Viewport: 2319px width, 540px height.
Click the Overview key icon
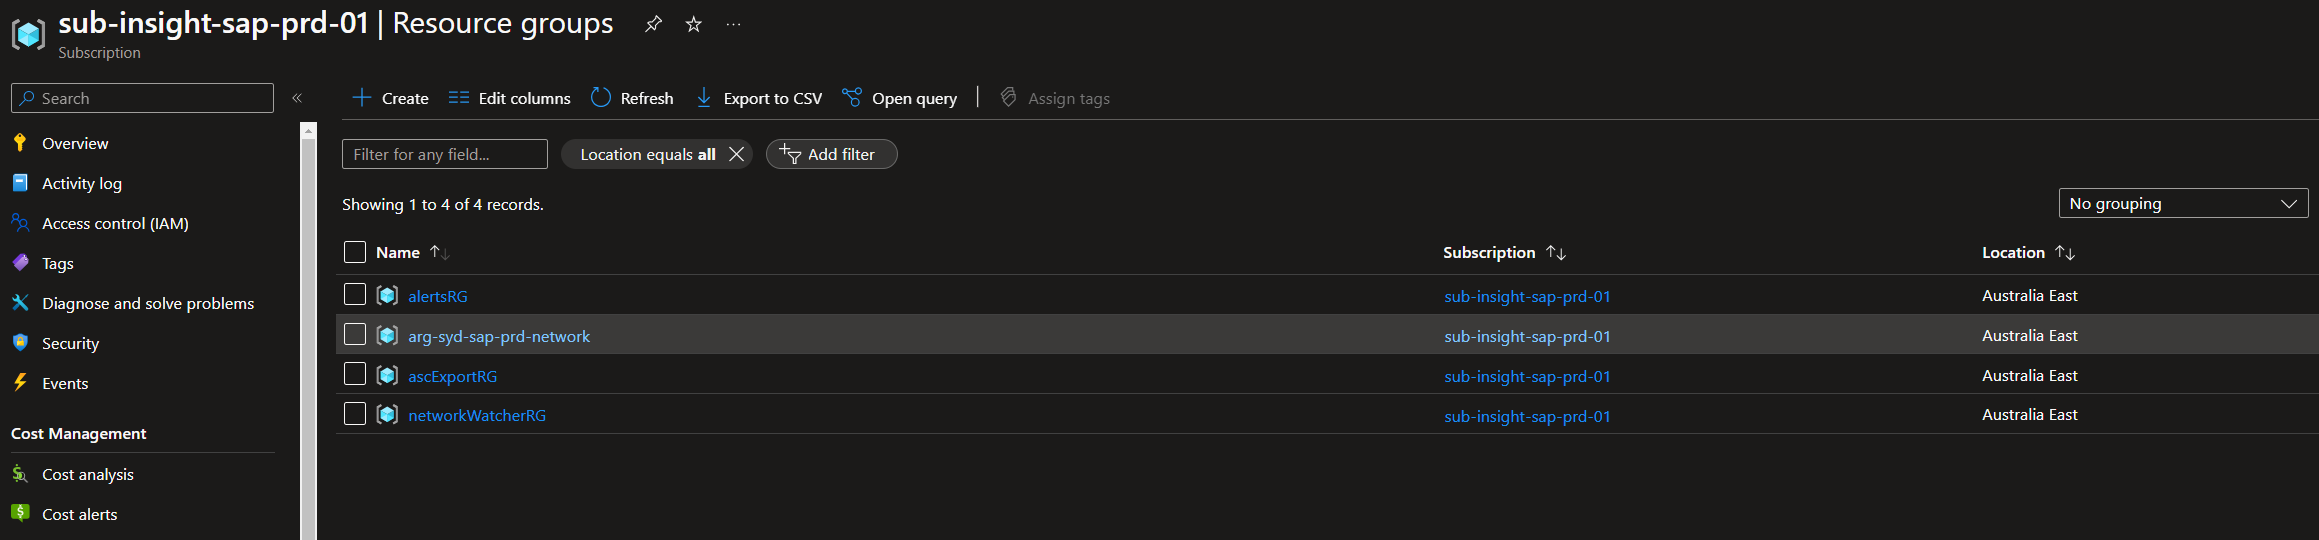[20, 143]
